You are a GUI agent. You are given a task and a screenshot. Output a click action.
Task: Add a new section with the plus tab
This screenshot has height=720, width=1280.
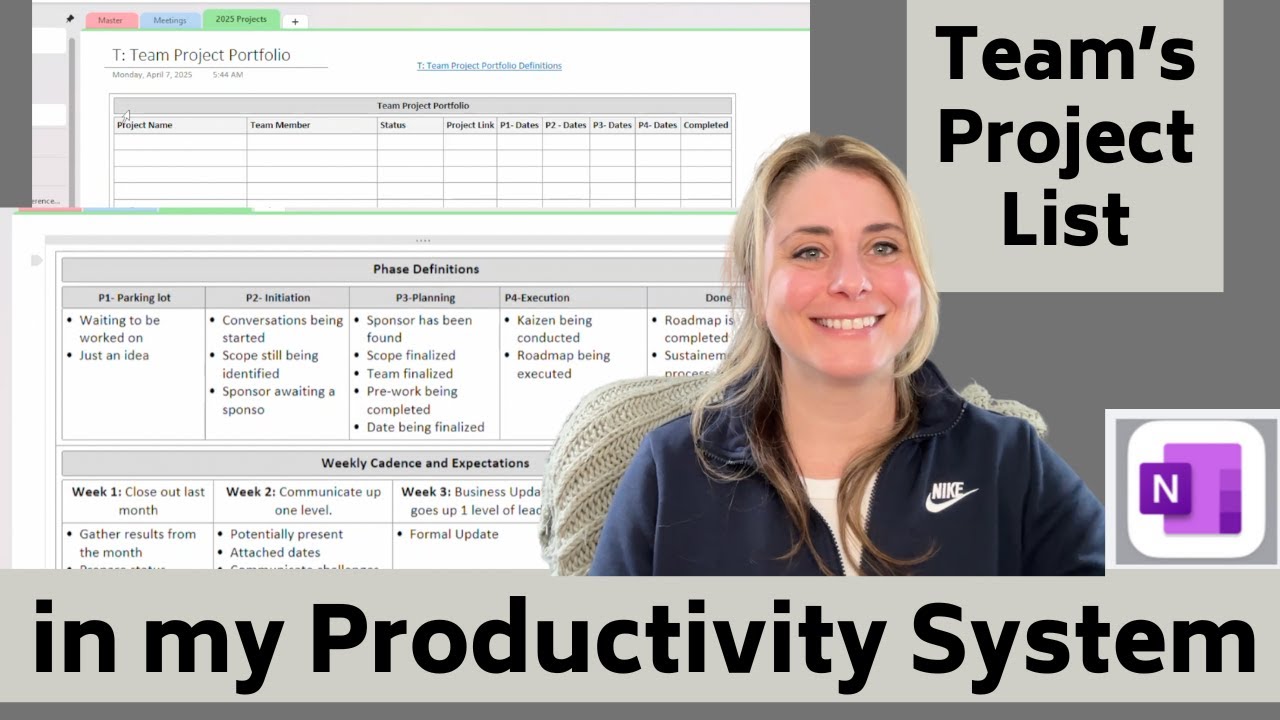[295, 21]
